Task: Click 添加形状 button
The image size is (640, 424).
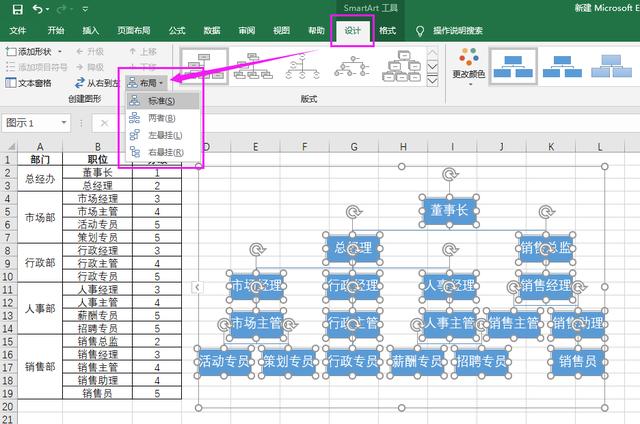Action: click(x=29, y=52)
